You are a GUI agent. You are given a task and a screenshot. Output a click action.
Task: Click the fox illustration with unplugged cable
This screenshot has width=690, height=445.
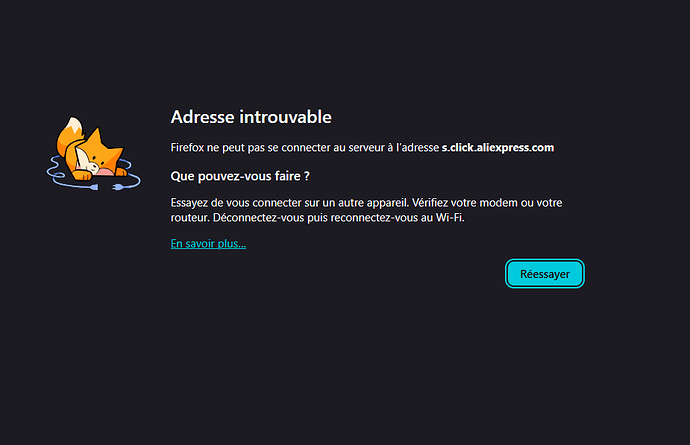tap(94, 154)
